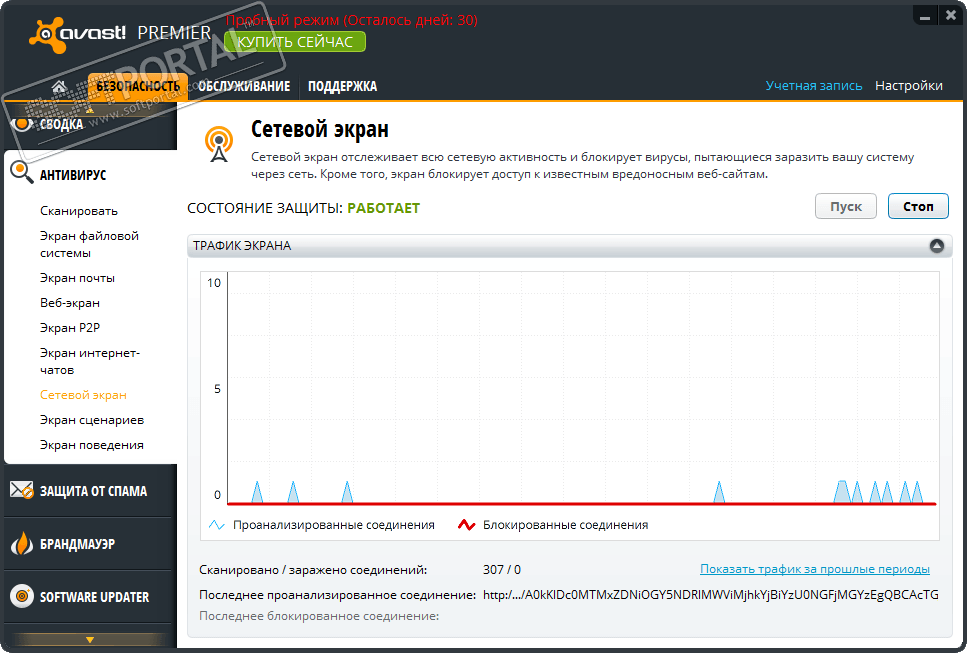Select Экран P2P
Image resolution: width=967 pixels, height=653 pixels.
(x=70, y=327)
